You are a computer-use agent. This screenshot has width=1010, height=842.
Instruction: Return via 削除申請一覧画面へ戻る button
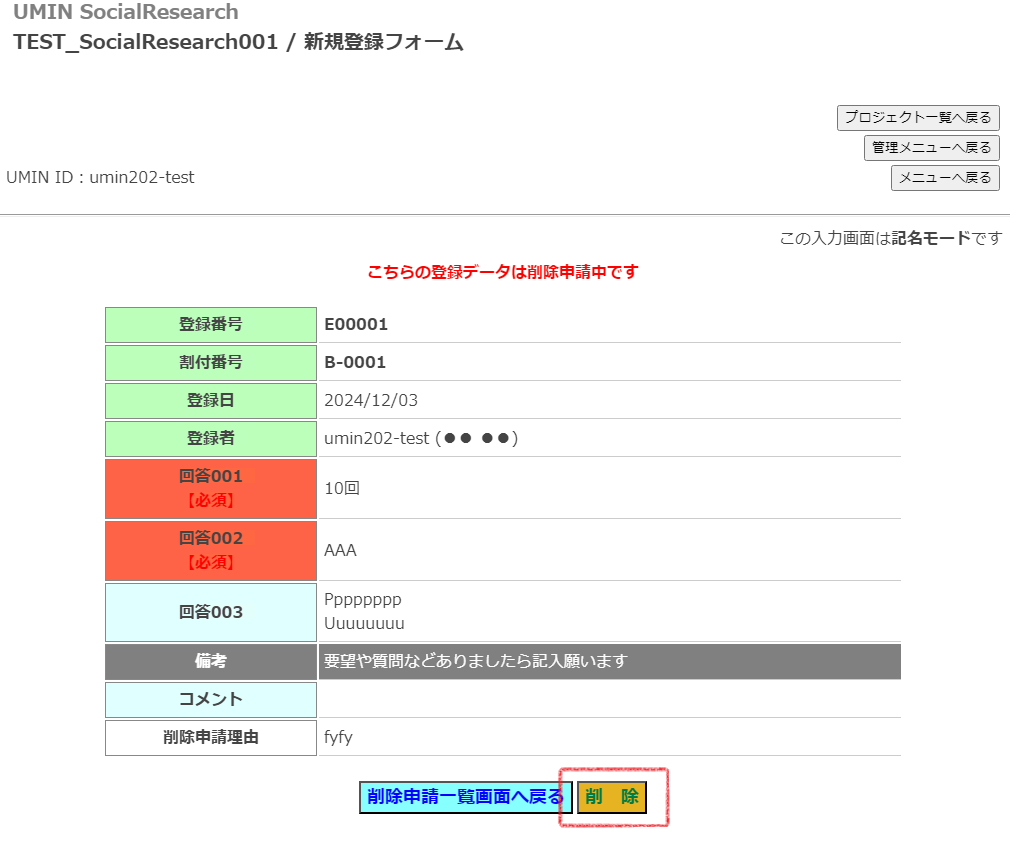[x=465, y=797]
